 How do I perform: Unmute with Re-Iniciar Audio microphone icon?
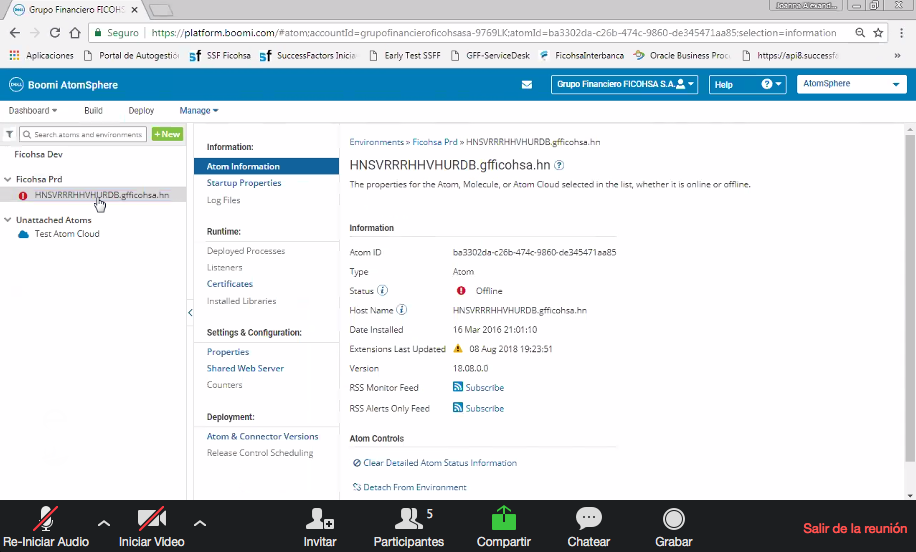click(46, 518)
